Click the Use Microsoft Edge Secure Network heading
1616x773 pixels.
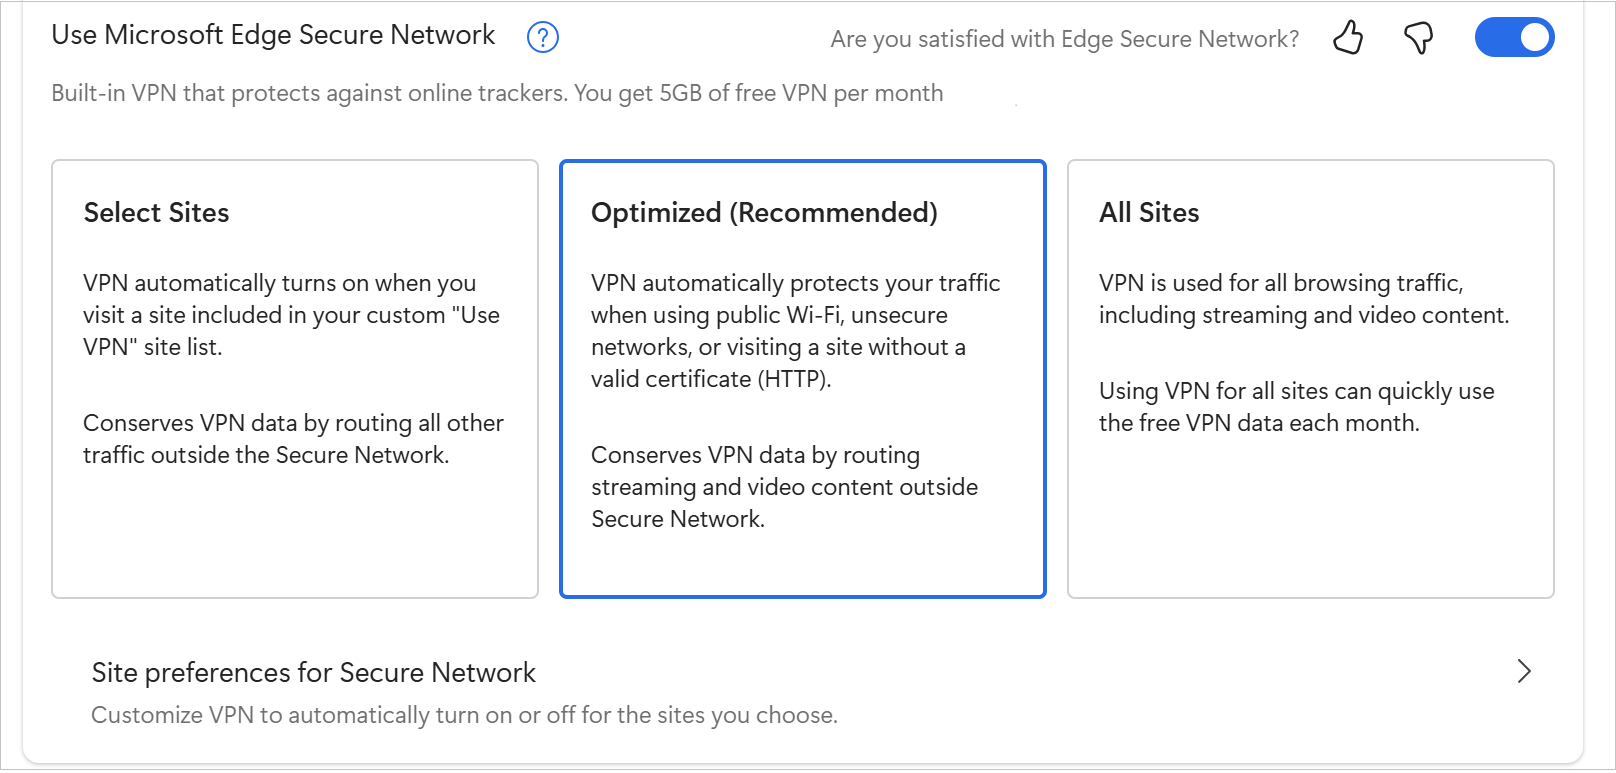point(272,35)
